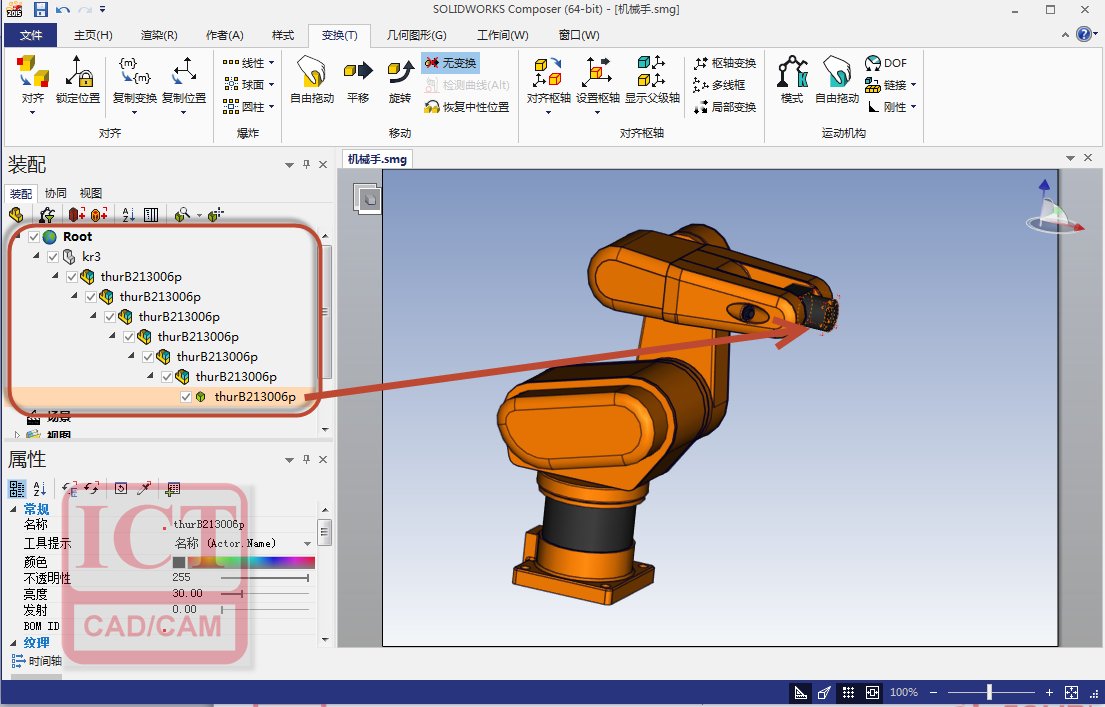Click the 名称 field showing thurB213006p
1105x707 pixels.
(240, 524)
